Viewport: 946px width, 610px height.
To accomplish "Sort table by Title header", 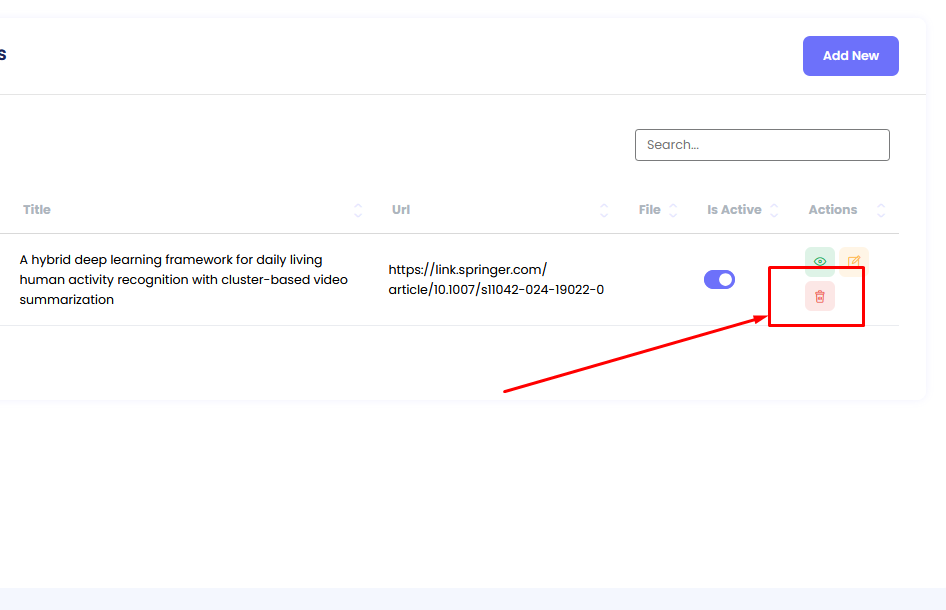I will click(x=37, y=210).
